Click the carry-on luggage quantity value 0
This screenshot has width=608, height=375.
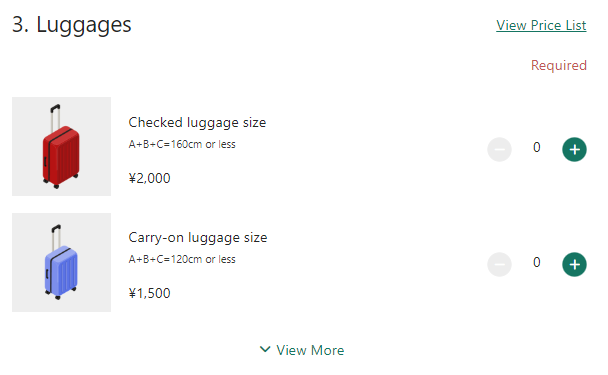pos(537,263)
